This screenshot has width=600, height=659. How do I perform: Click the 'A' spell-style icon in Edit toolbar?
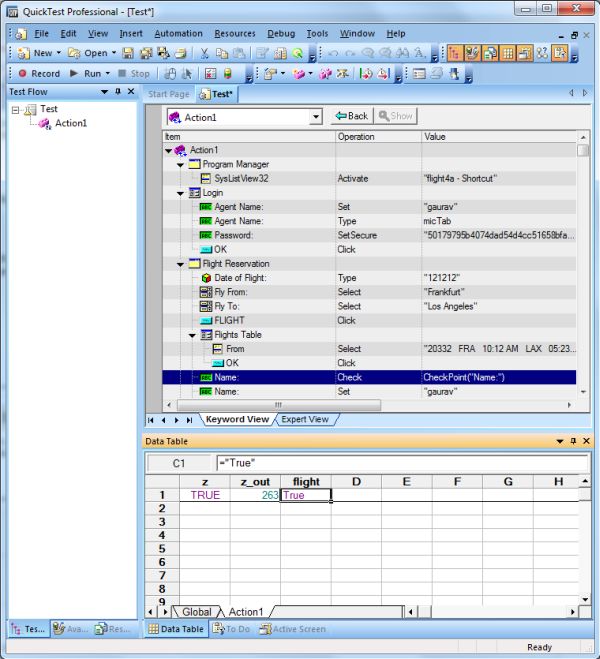tap(419, 53)
